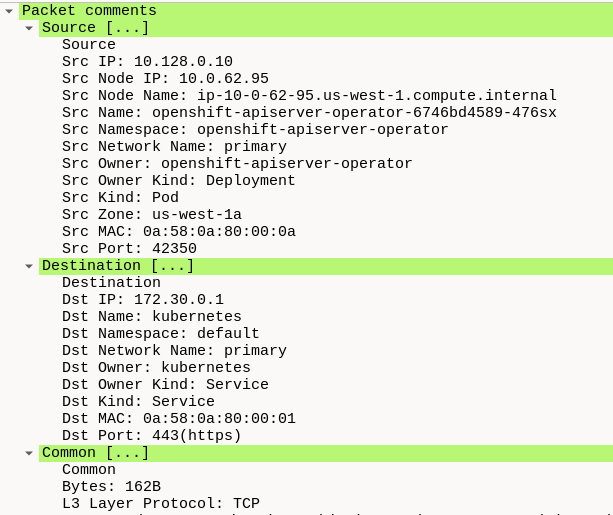Click the L3 Layer Protocol: TCP row
Viewport: 613px width, 515px height.
(160, 504)
